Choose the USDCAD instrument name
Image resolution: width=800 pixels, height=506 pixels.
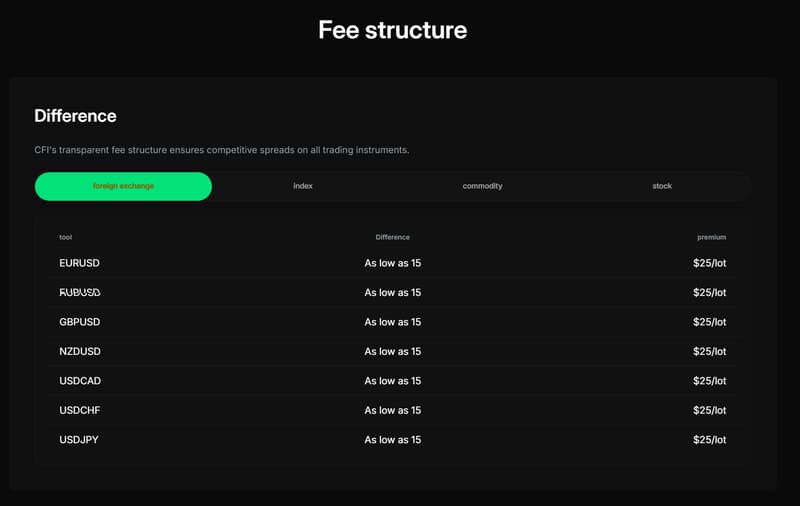(x=80, y=381)
